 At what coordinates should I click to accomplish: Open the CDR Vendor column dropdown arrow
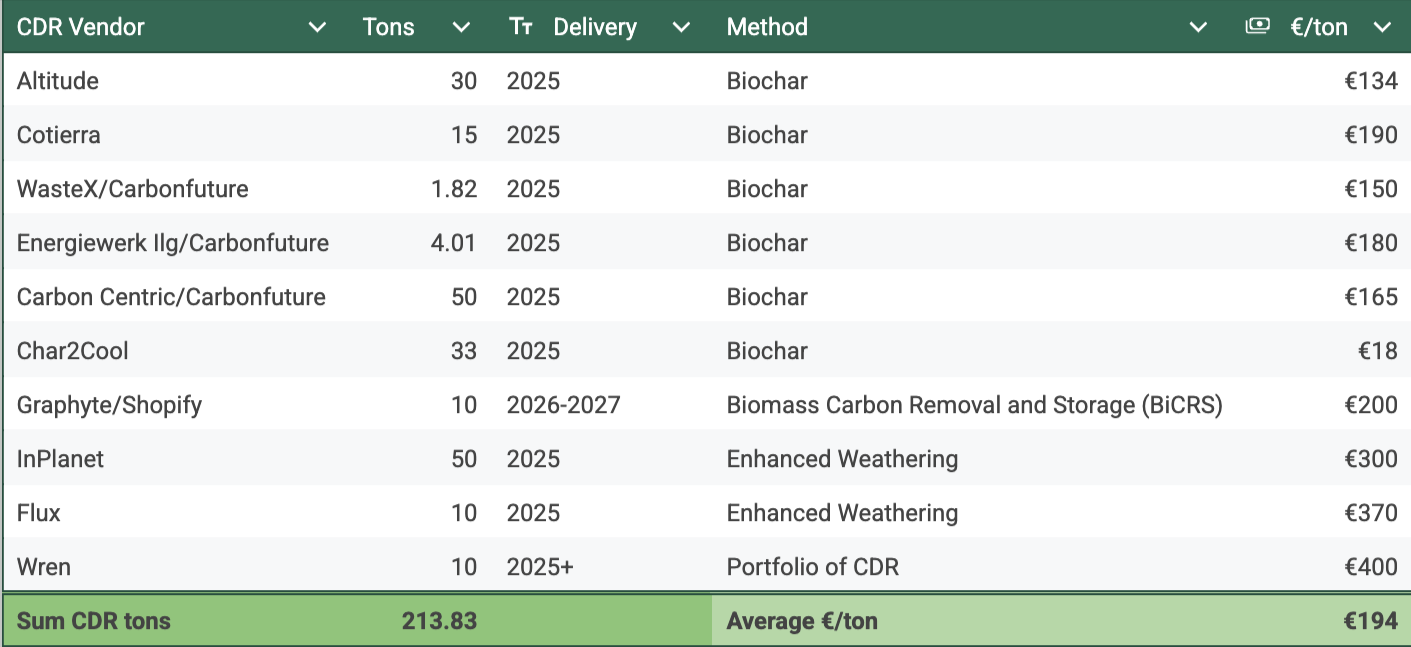[x=317, y=28]
